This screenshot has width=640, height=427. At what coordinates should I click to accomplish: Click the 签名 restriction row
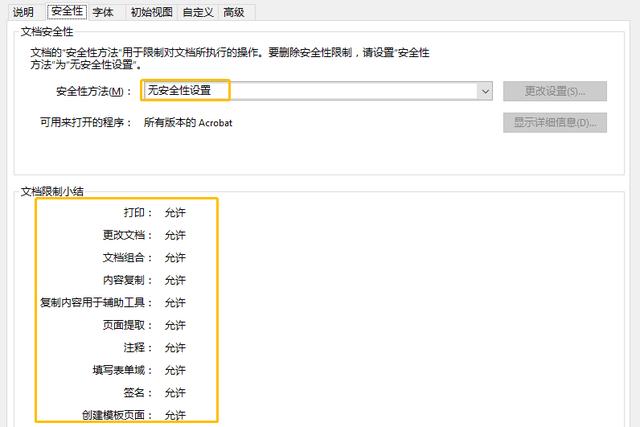tap(154, 392)
